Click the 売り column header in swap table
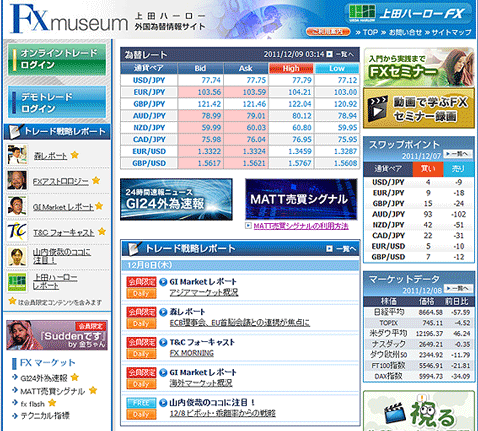Image resolution: width=478 pixels, height=431 pixels. tap(459, 169)
